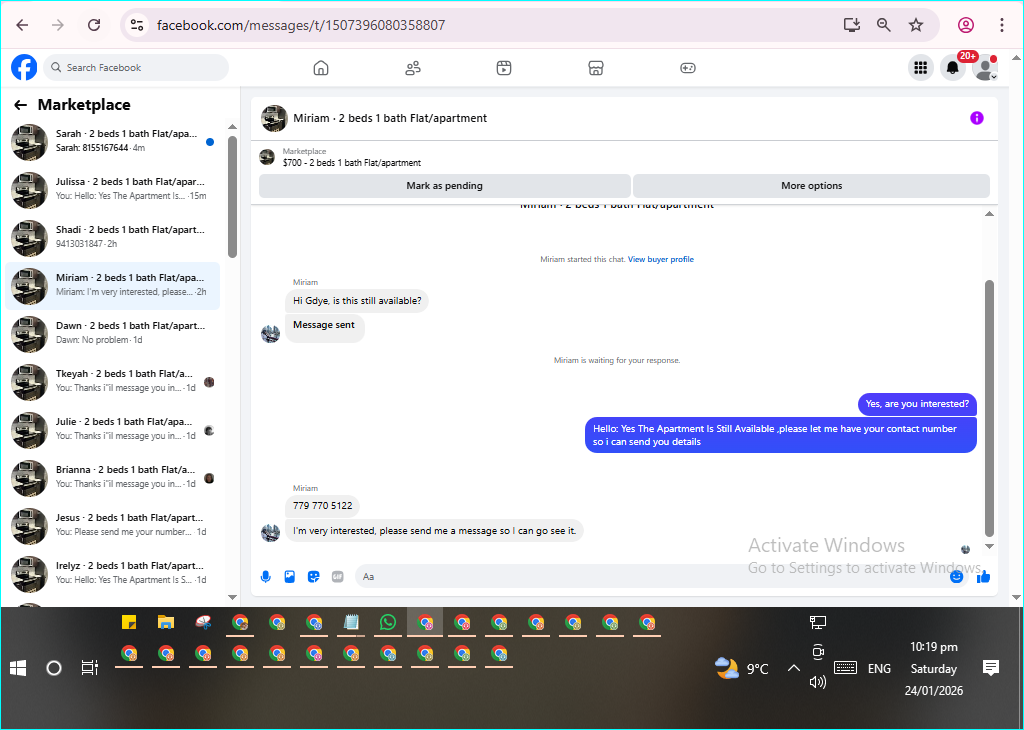Image resolution: width=1024 pixels, height=730 pixels.
Task: Click the Search Facebook field
Action: [136, 67]
